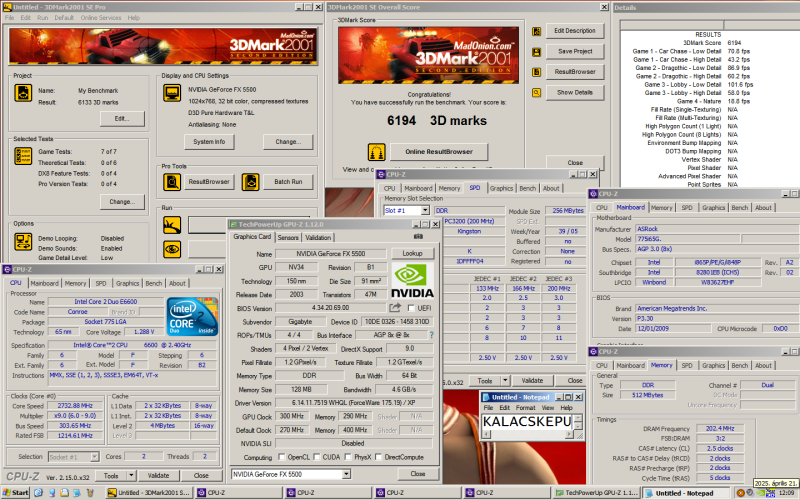This screenshot has height=500, width=800.
Task: Click the Selected Tests icon in 3DMark
Action: click(x=23, y=156)
